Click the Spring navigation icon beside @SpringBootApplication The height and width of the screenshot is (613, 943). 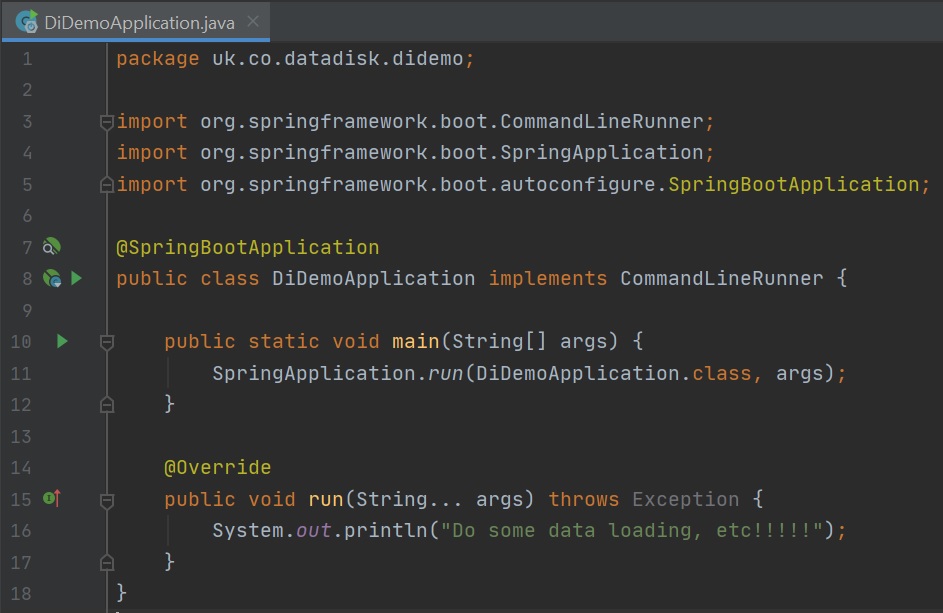point(52,247)
